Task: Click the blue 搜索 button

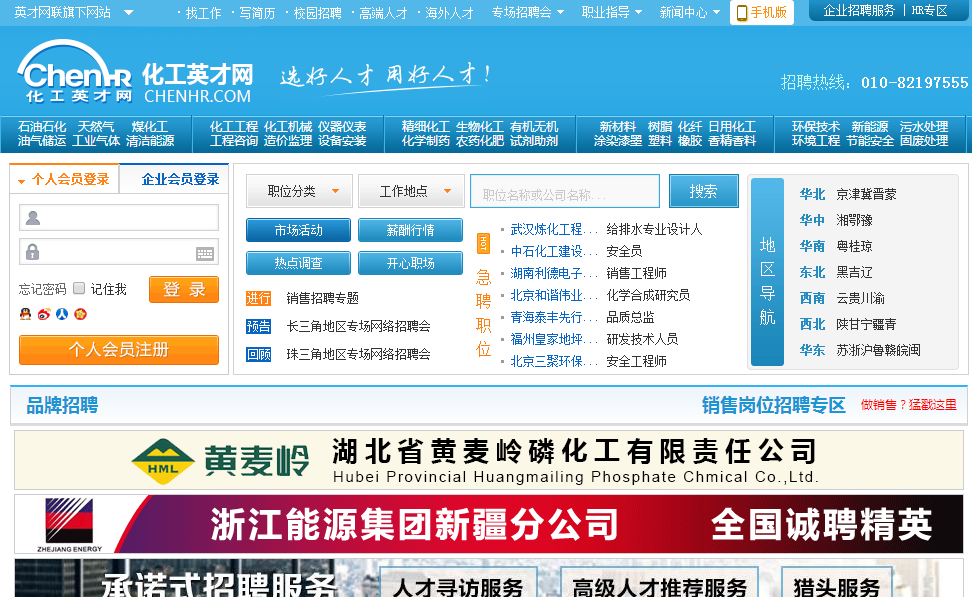Action: (704, 191)
